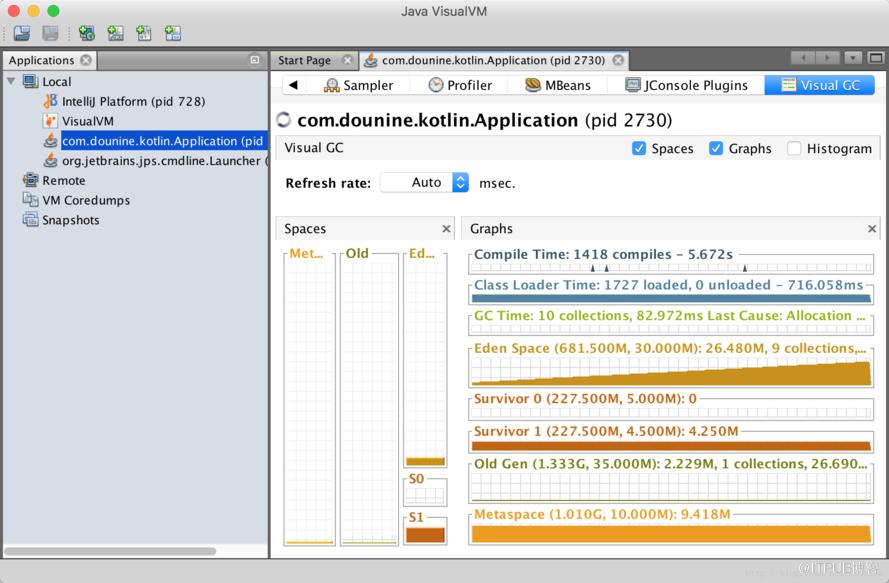Click the IntelliJ Platform app icon
The image size is (889, 583).
pos(50,101)
